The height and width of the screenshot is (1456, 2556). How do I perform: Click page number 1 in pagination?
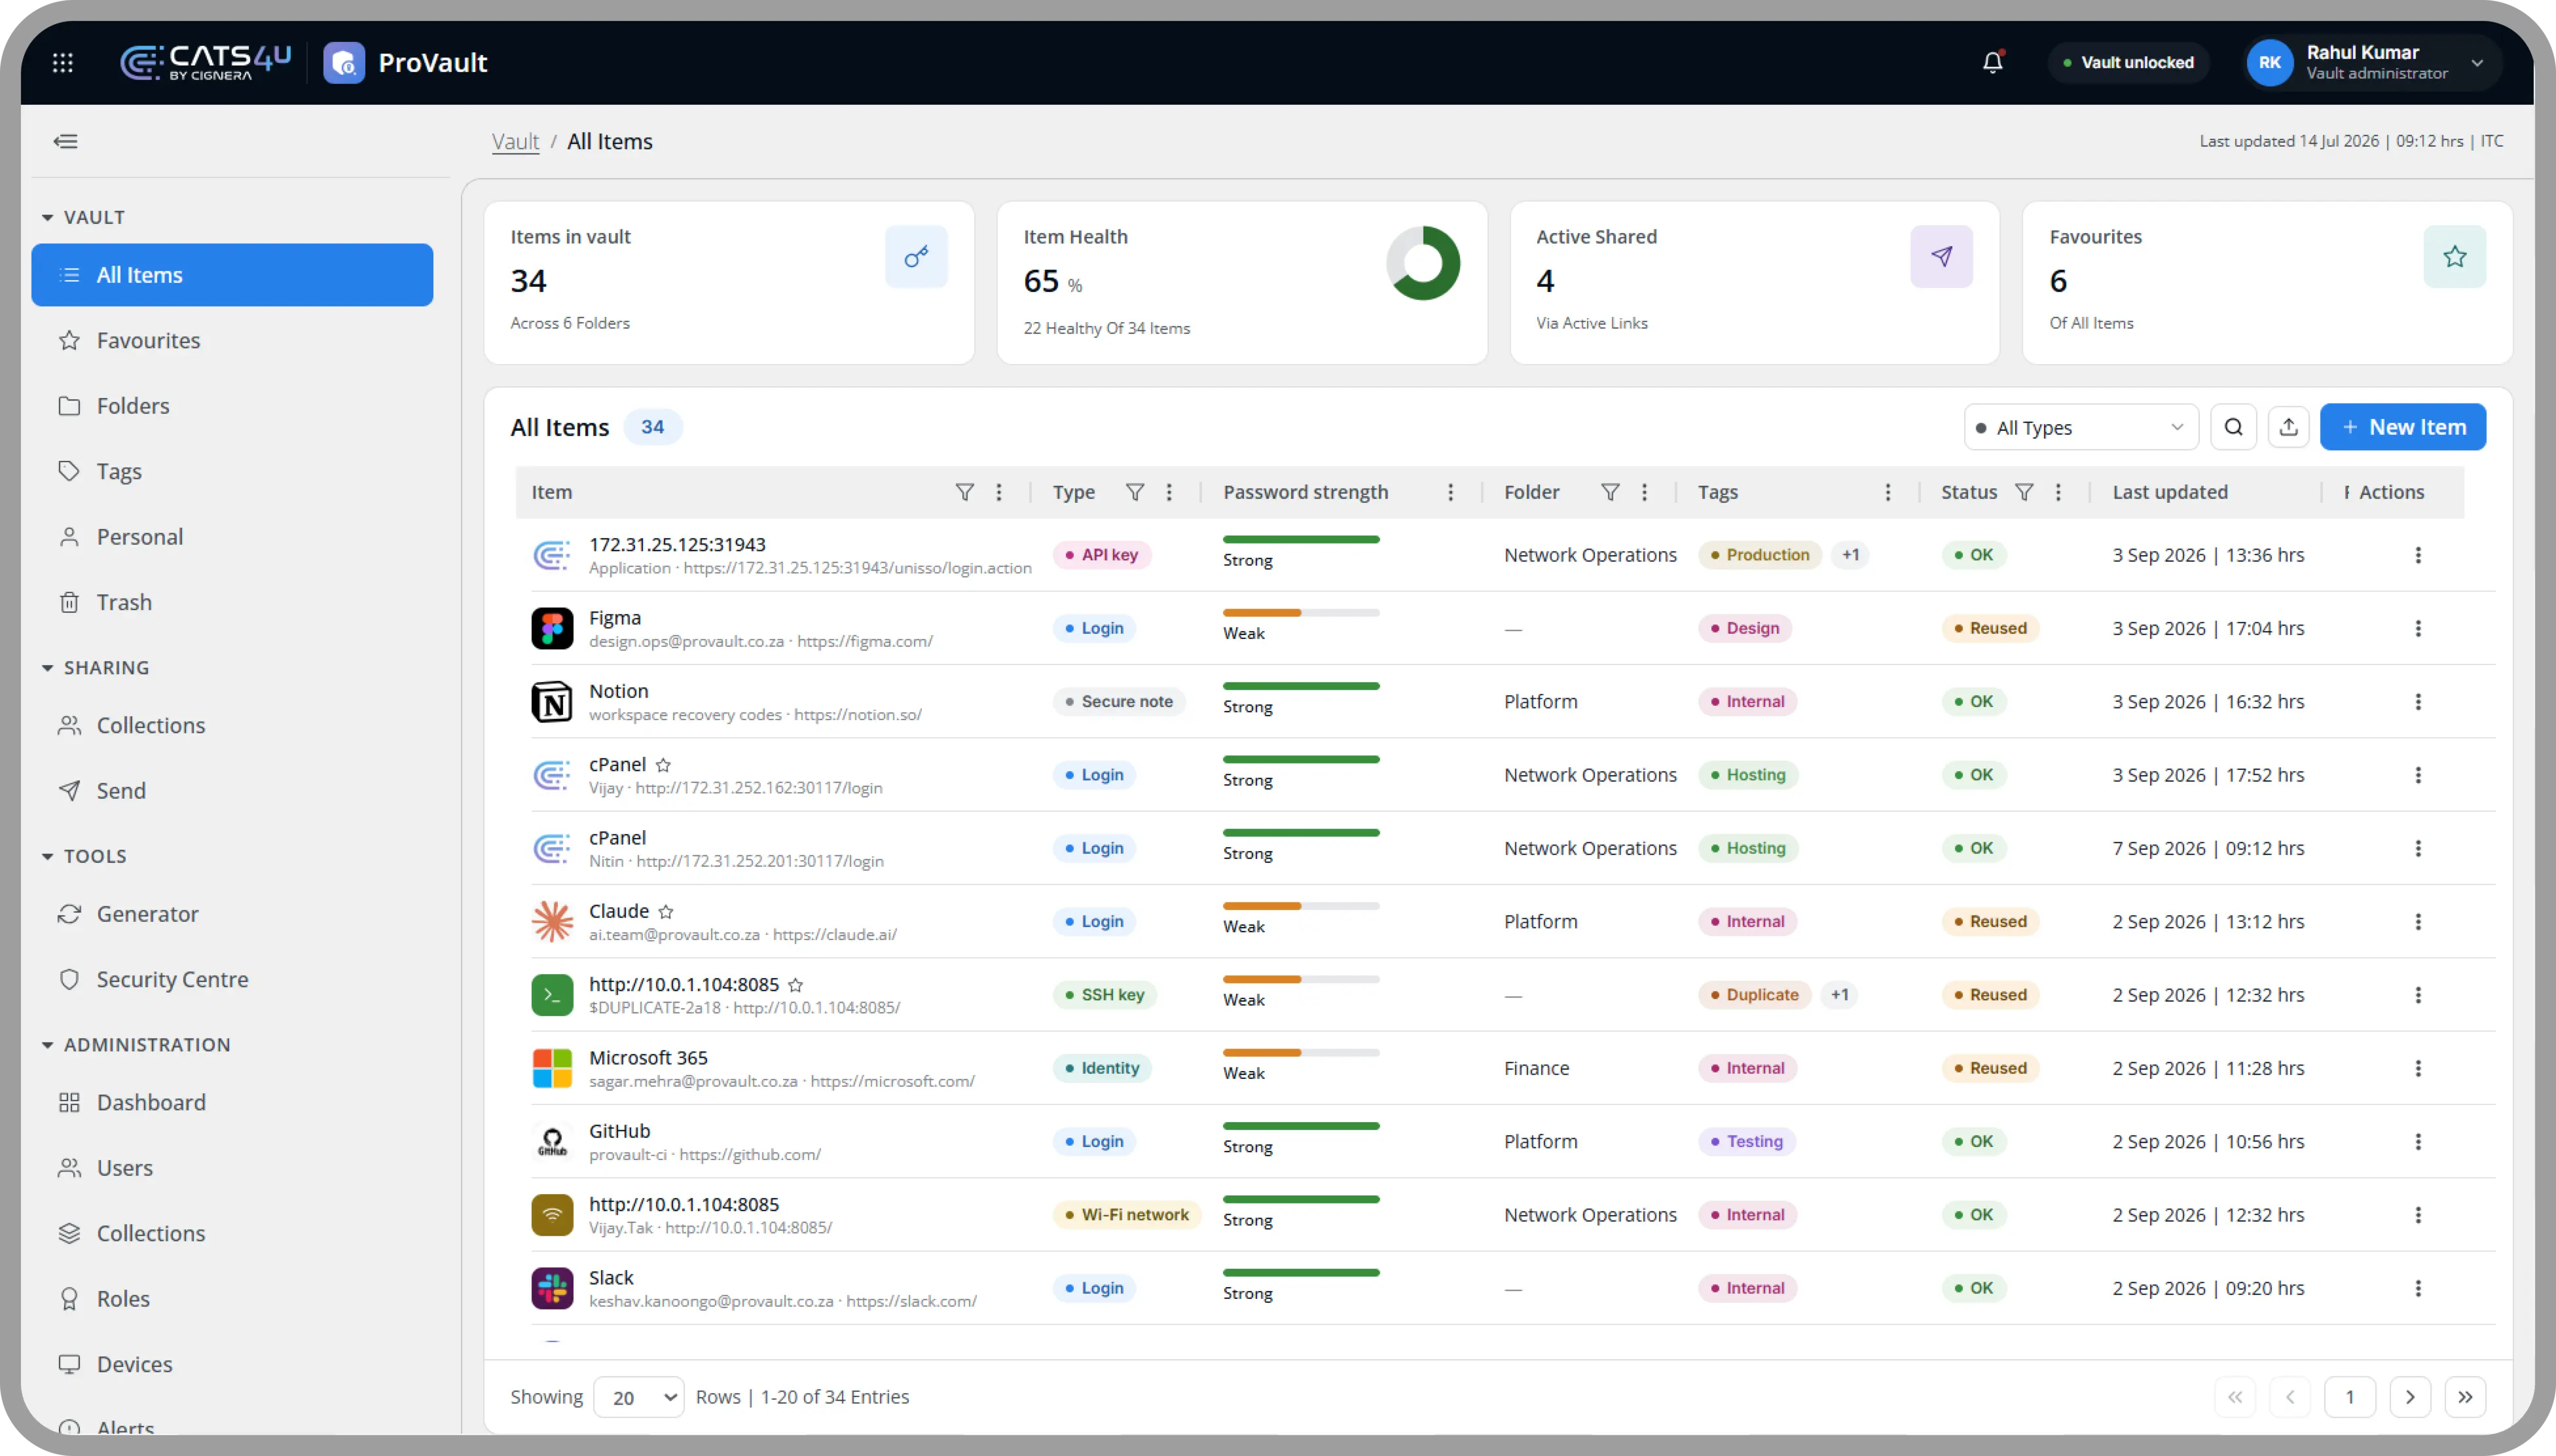(x=2349, y=1397)
